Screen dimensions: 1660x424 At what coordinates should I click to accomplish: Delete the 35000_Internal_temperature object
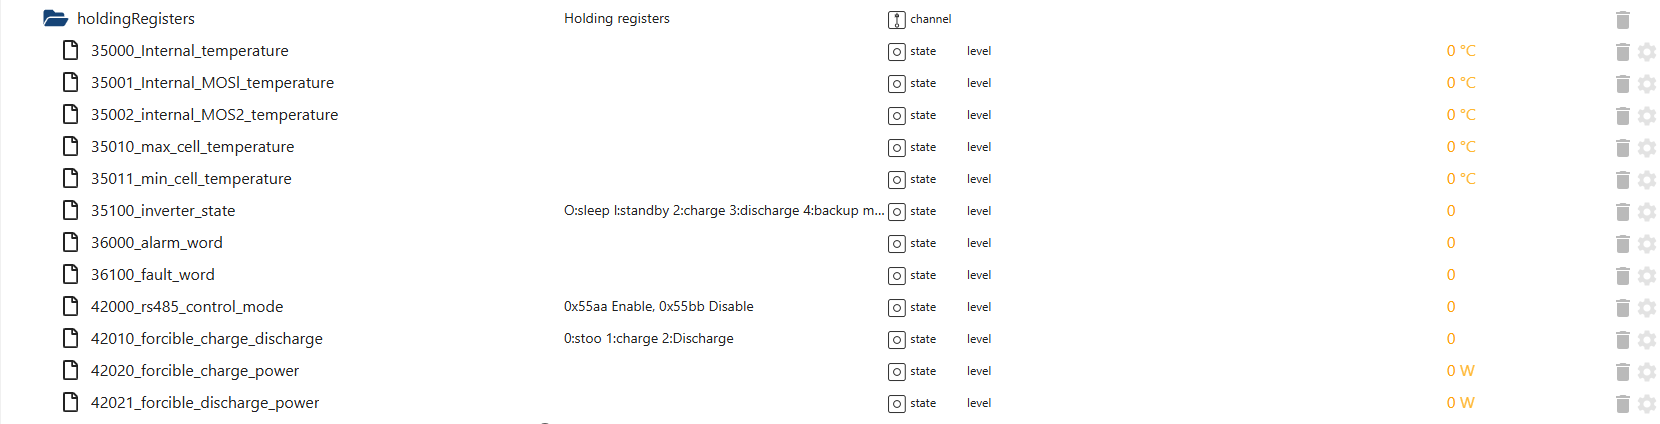[x=1622, y=51]
